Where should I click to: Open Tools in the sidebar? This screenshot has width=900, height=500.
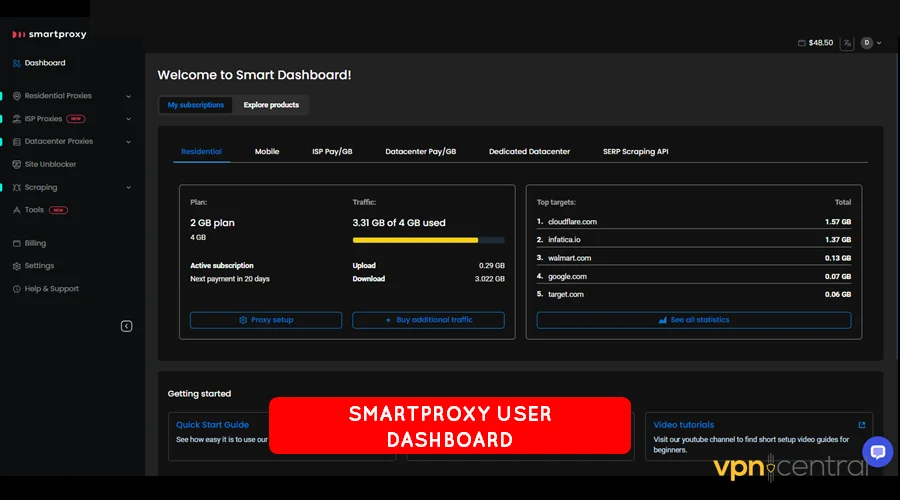click(x=34, y=210)
